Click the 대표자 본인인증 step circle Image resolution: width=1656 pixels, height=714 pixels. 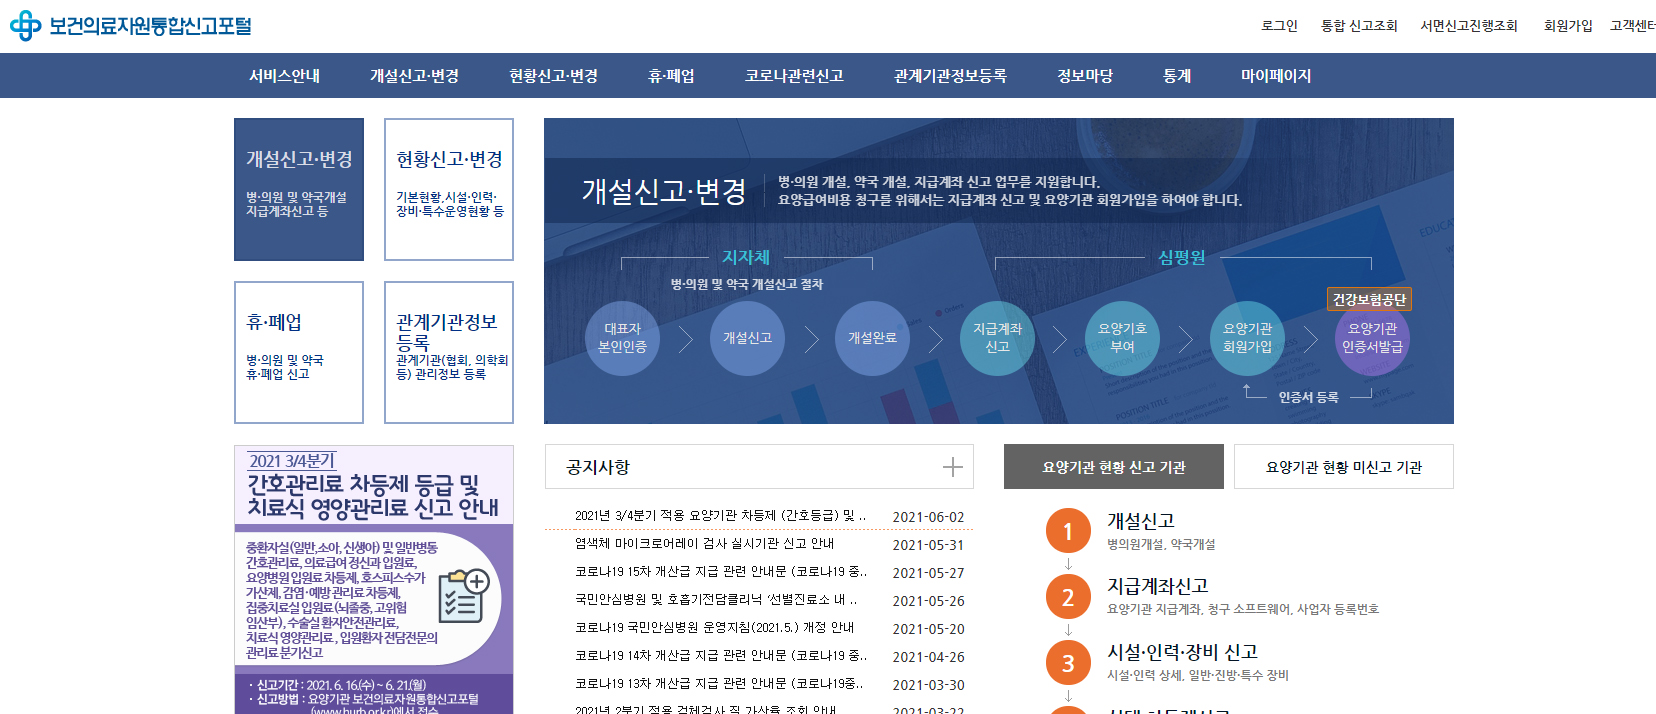coord(622,338)
